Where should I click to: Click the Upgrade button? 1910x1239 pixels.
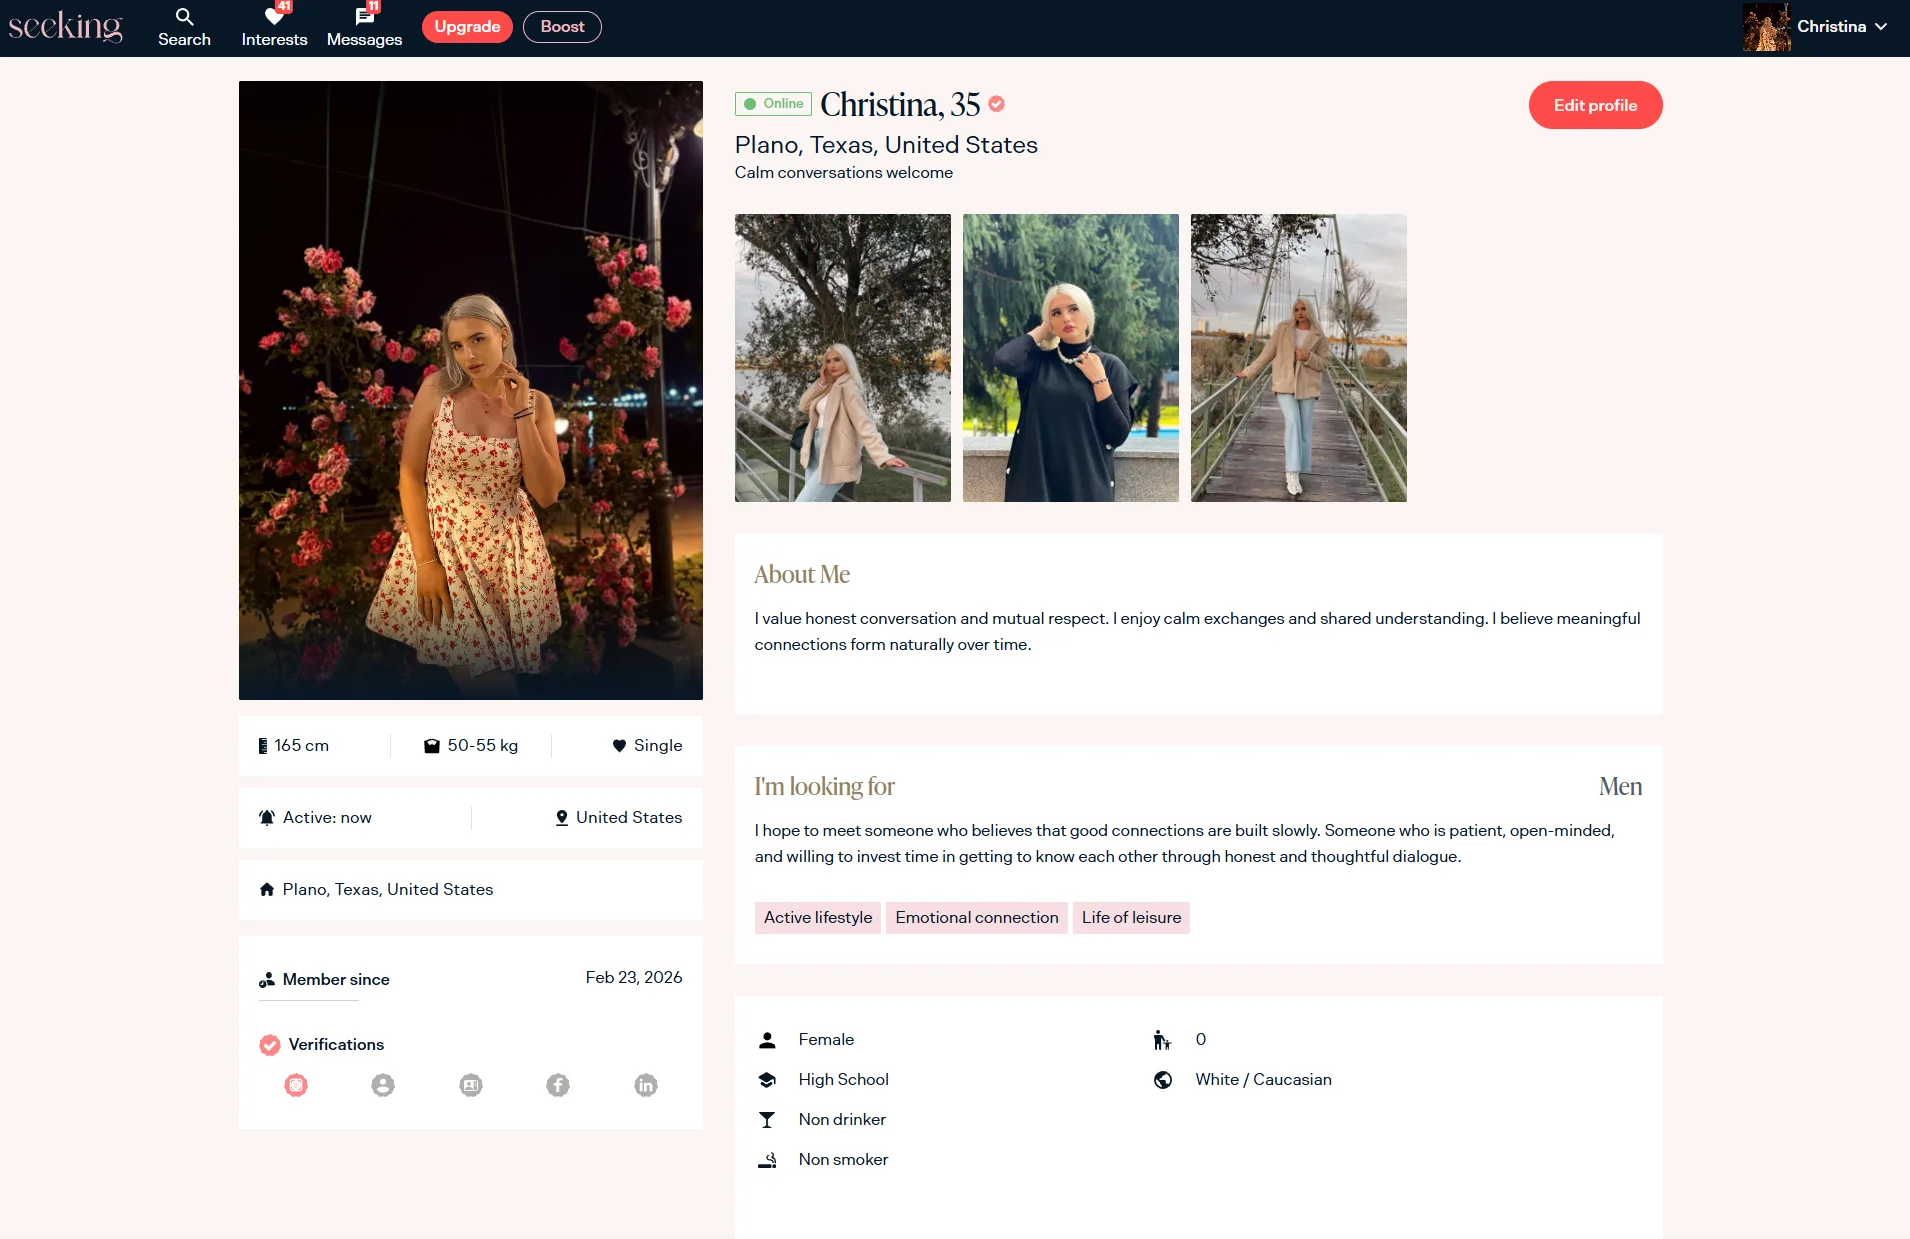click(x=467, y=27)
